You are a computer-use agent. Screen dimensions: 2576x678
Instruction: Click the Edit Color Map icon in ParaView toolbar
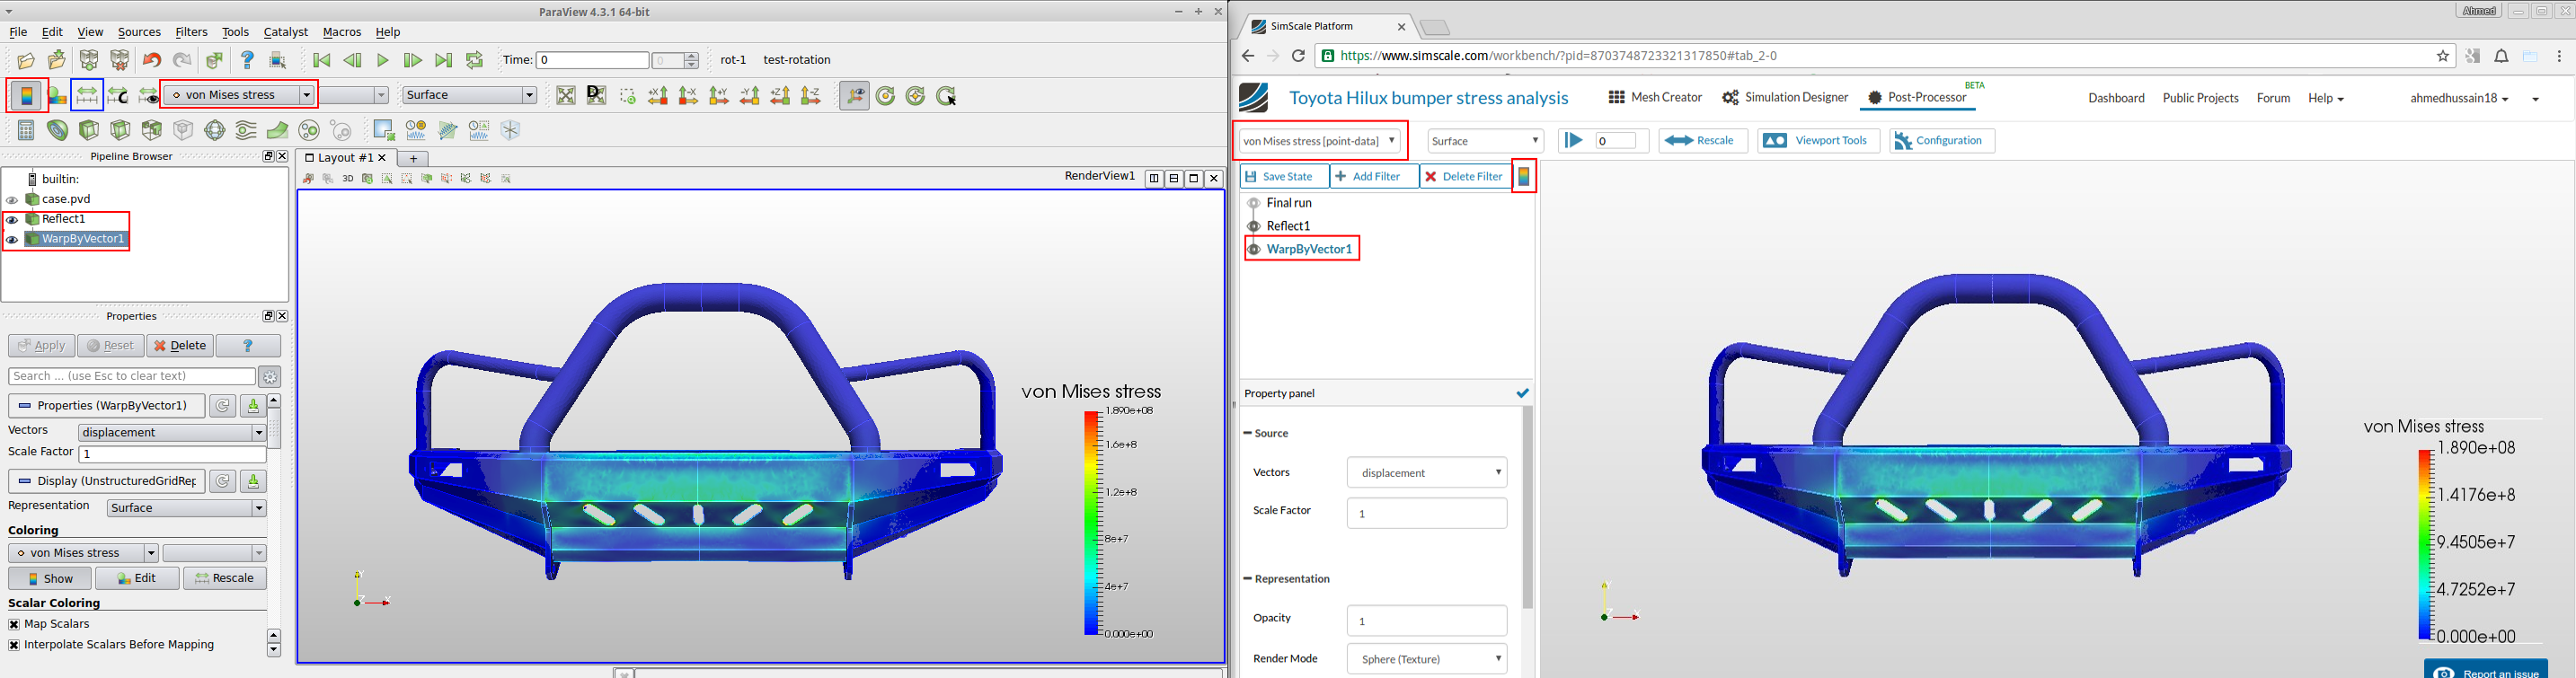pyautogui.click(x=57, y=96)
